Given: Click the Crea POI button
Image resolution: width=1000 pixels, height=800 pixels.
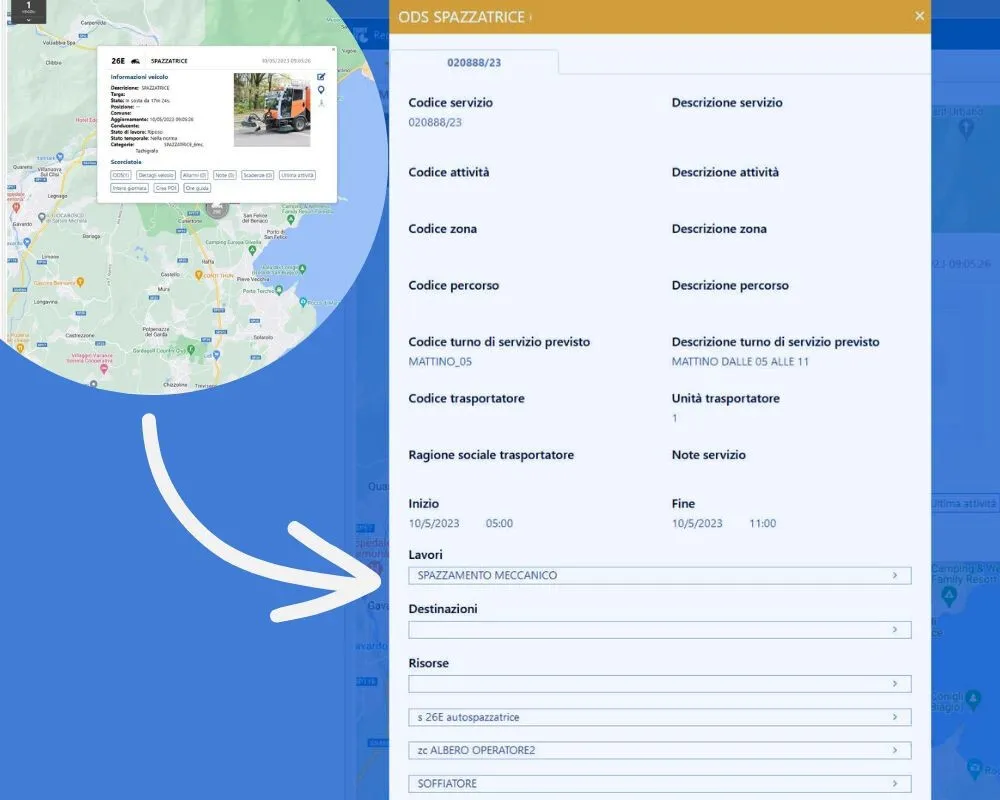Looking at the screenshot, I should pyautogui.click(x=166, y=188).
